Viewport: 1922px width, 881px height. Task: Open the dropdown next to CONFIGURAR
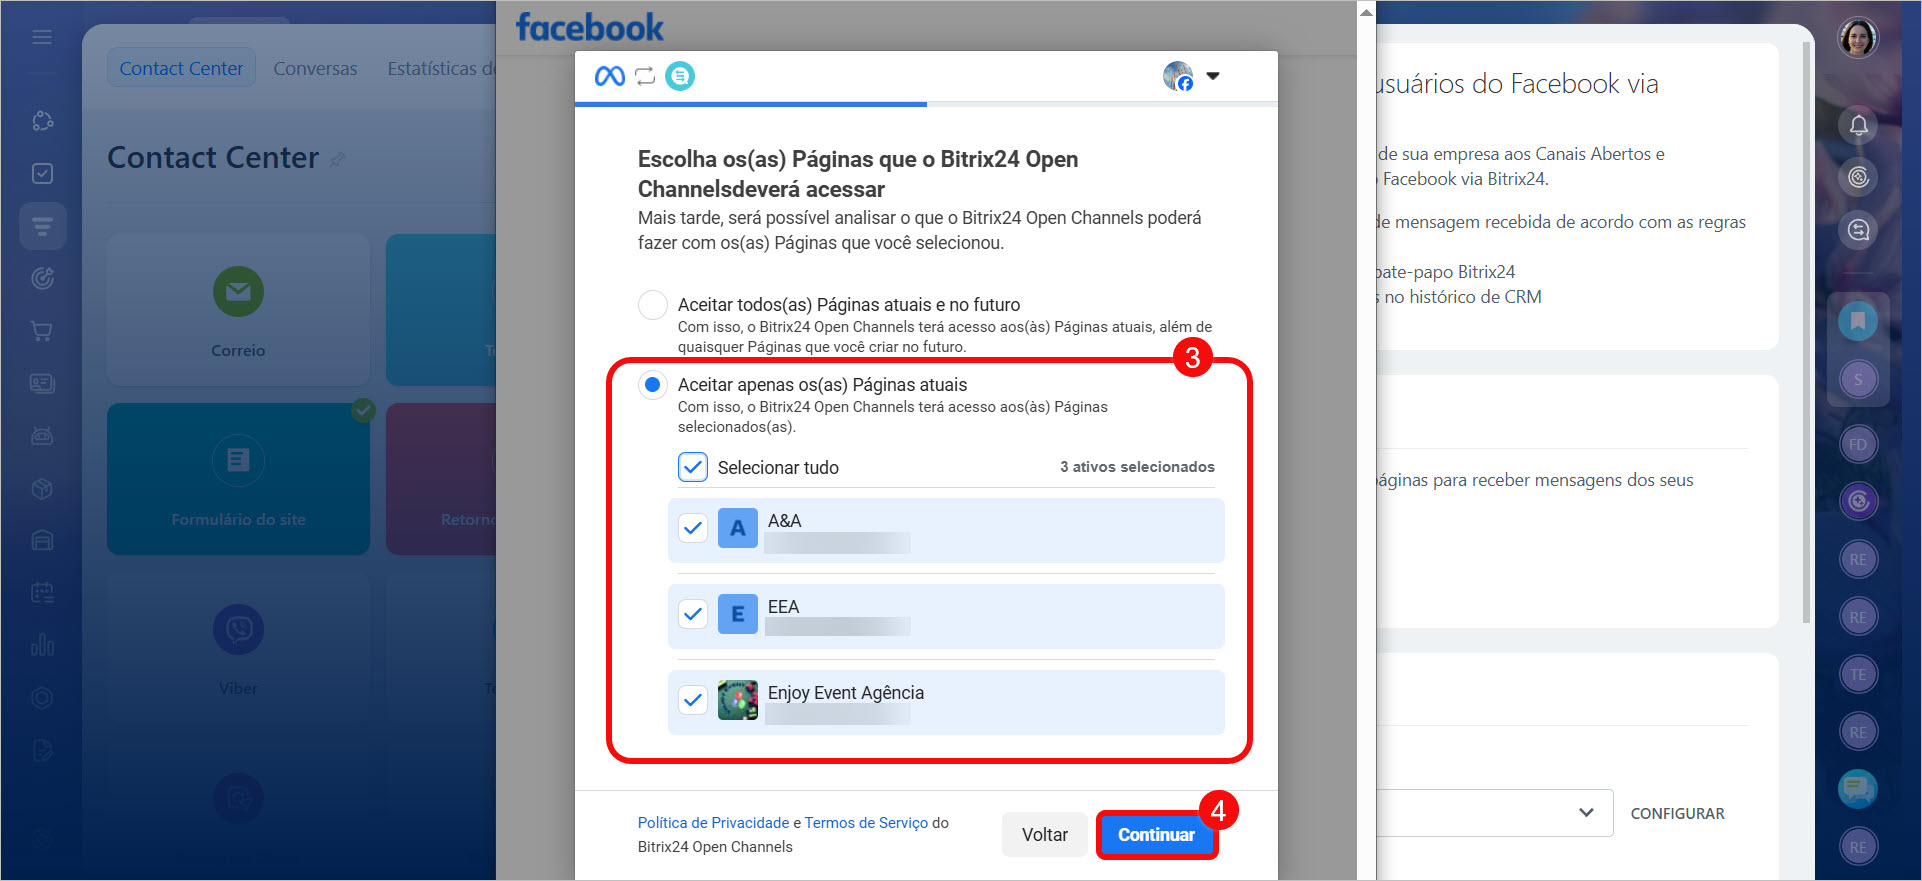pos(1586,813)
